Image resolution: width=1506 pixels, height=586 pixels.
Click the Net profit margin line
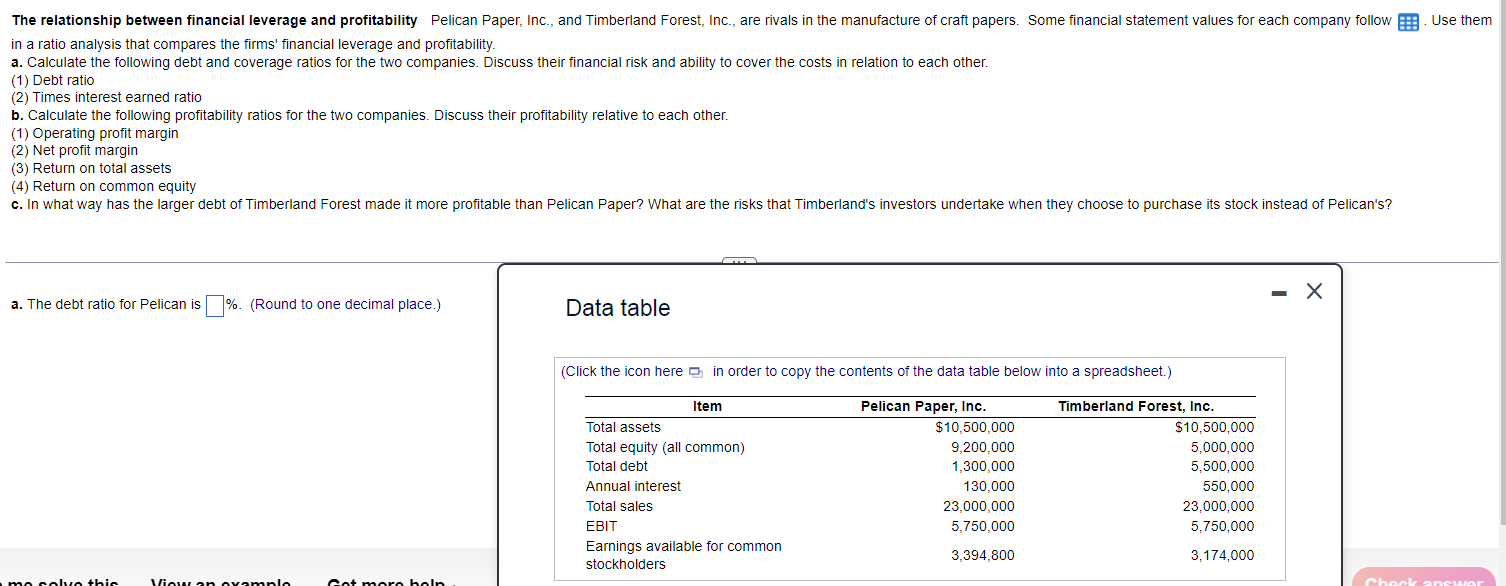click(75, 151)
